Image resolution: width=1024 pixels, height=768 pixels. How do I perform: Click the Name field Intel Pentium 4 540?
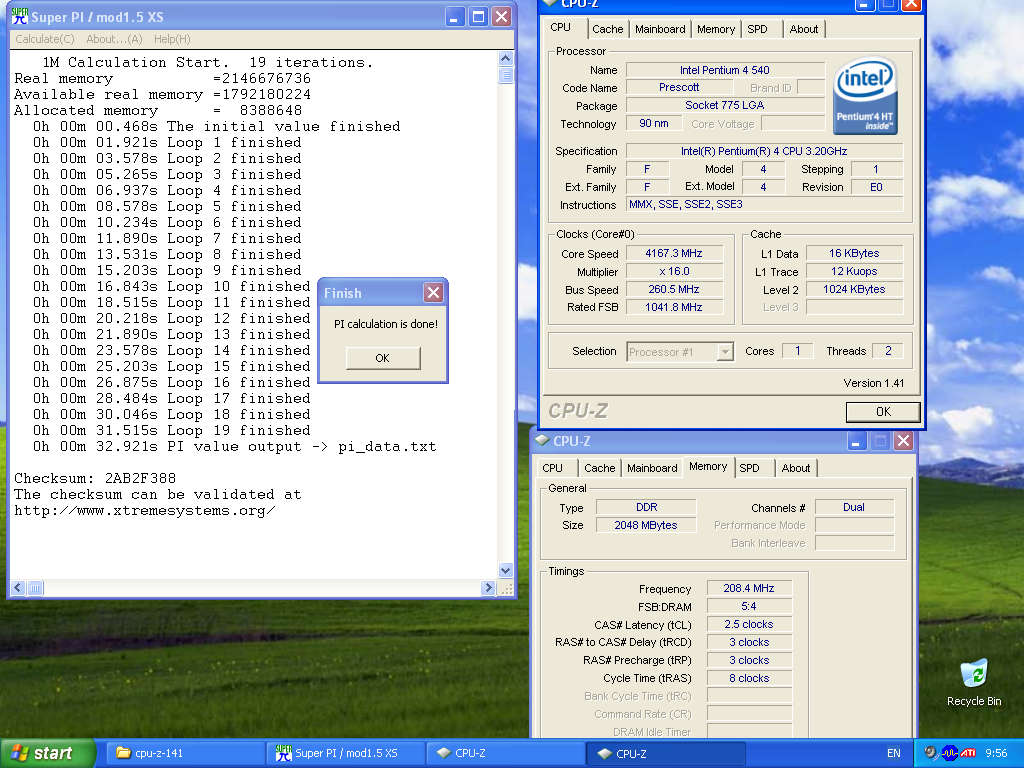(725, 70)
